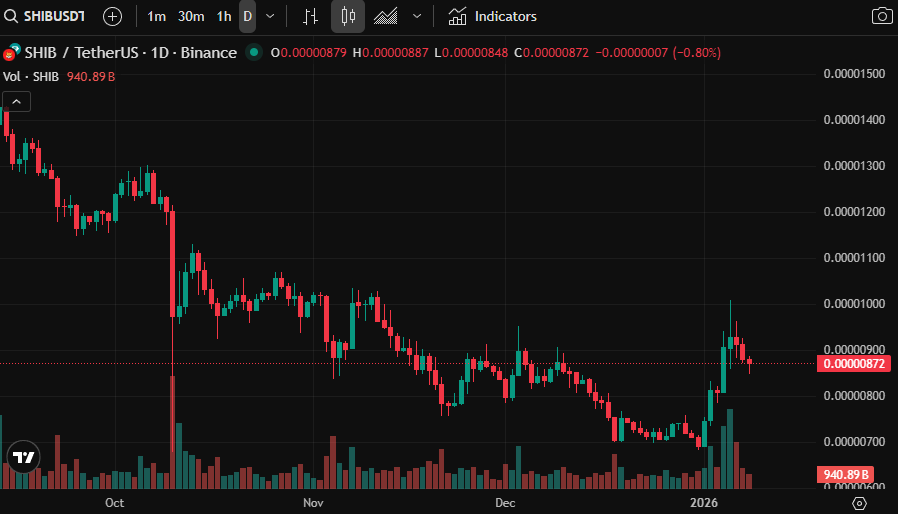This screenshot has height=514, width=898.
Task: Click the TradingView logo badge
Action: 23,457
